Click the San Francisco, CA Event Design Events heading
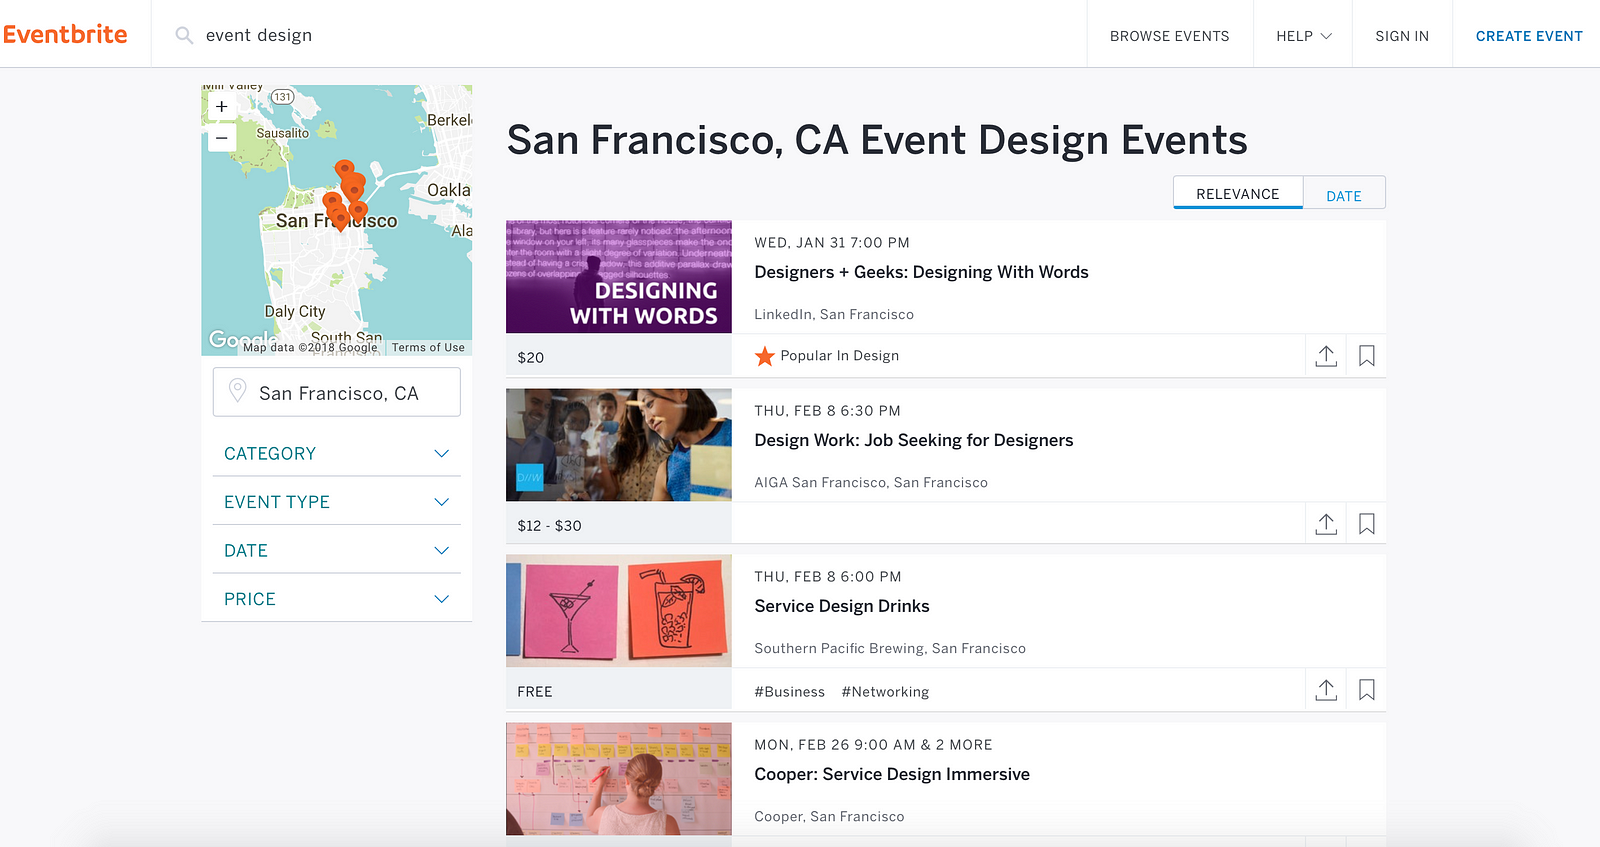 coord(877,140)
